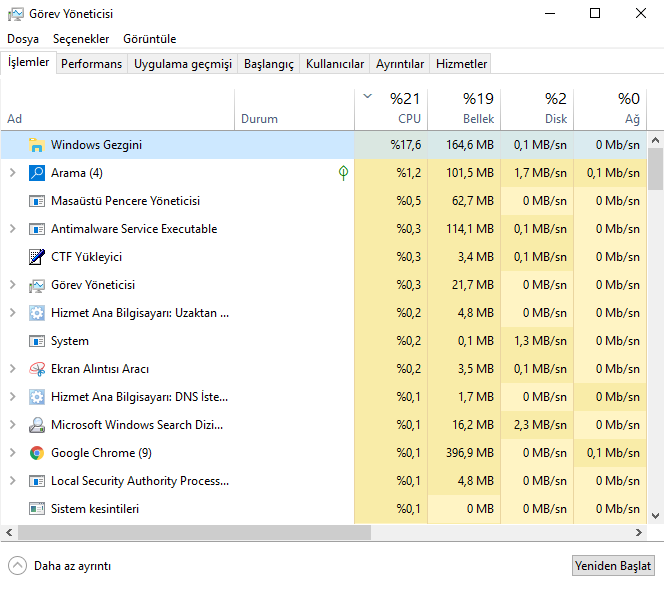
Task: Click the 62,7 MB memory value
Action: (x=473, y=201)
